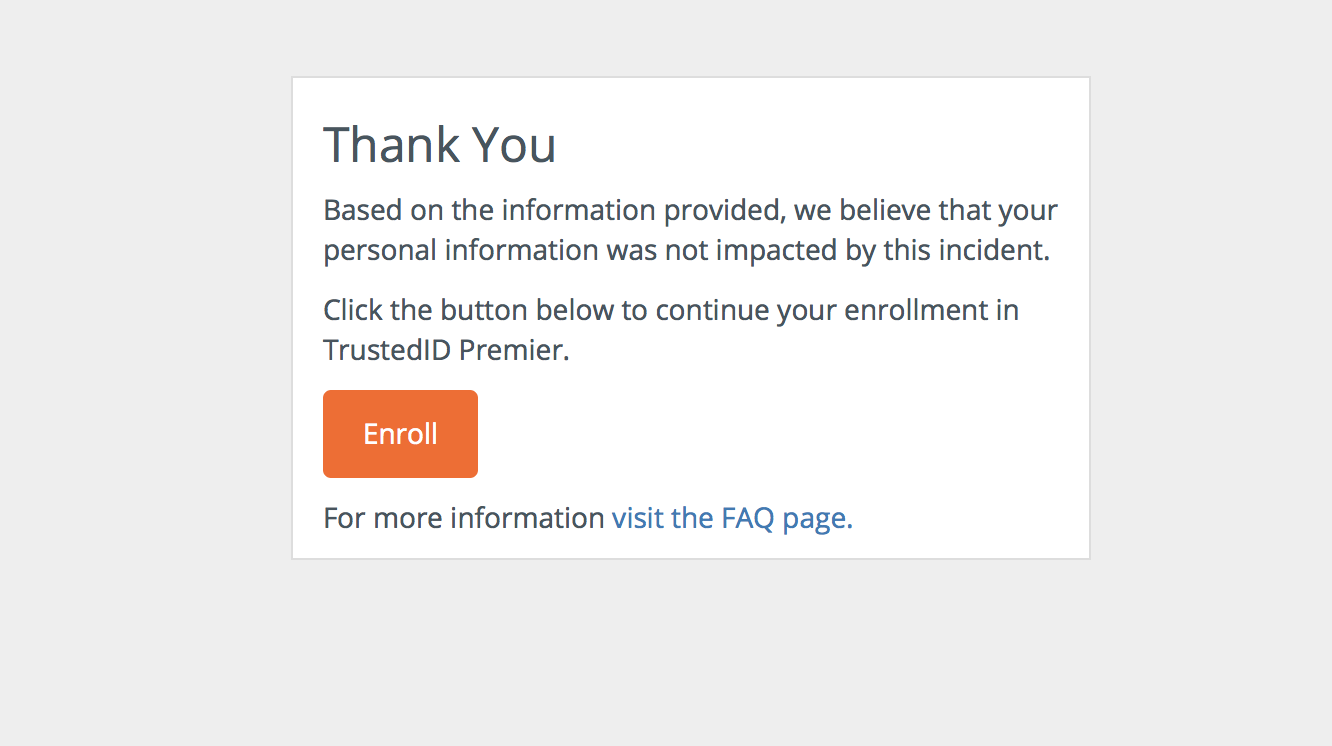Click the "TrustedID Premier" text
Screen dimensions: 1332x746
[x=446, y=350]
